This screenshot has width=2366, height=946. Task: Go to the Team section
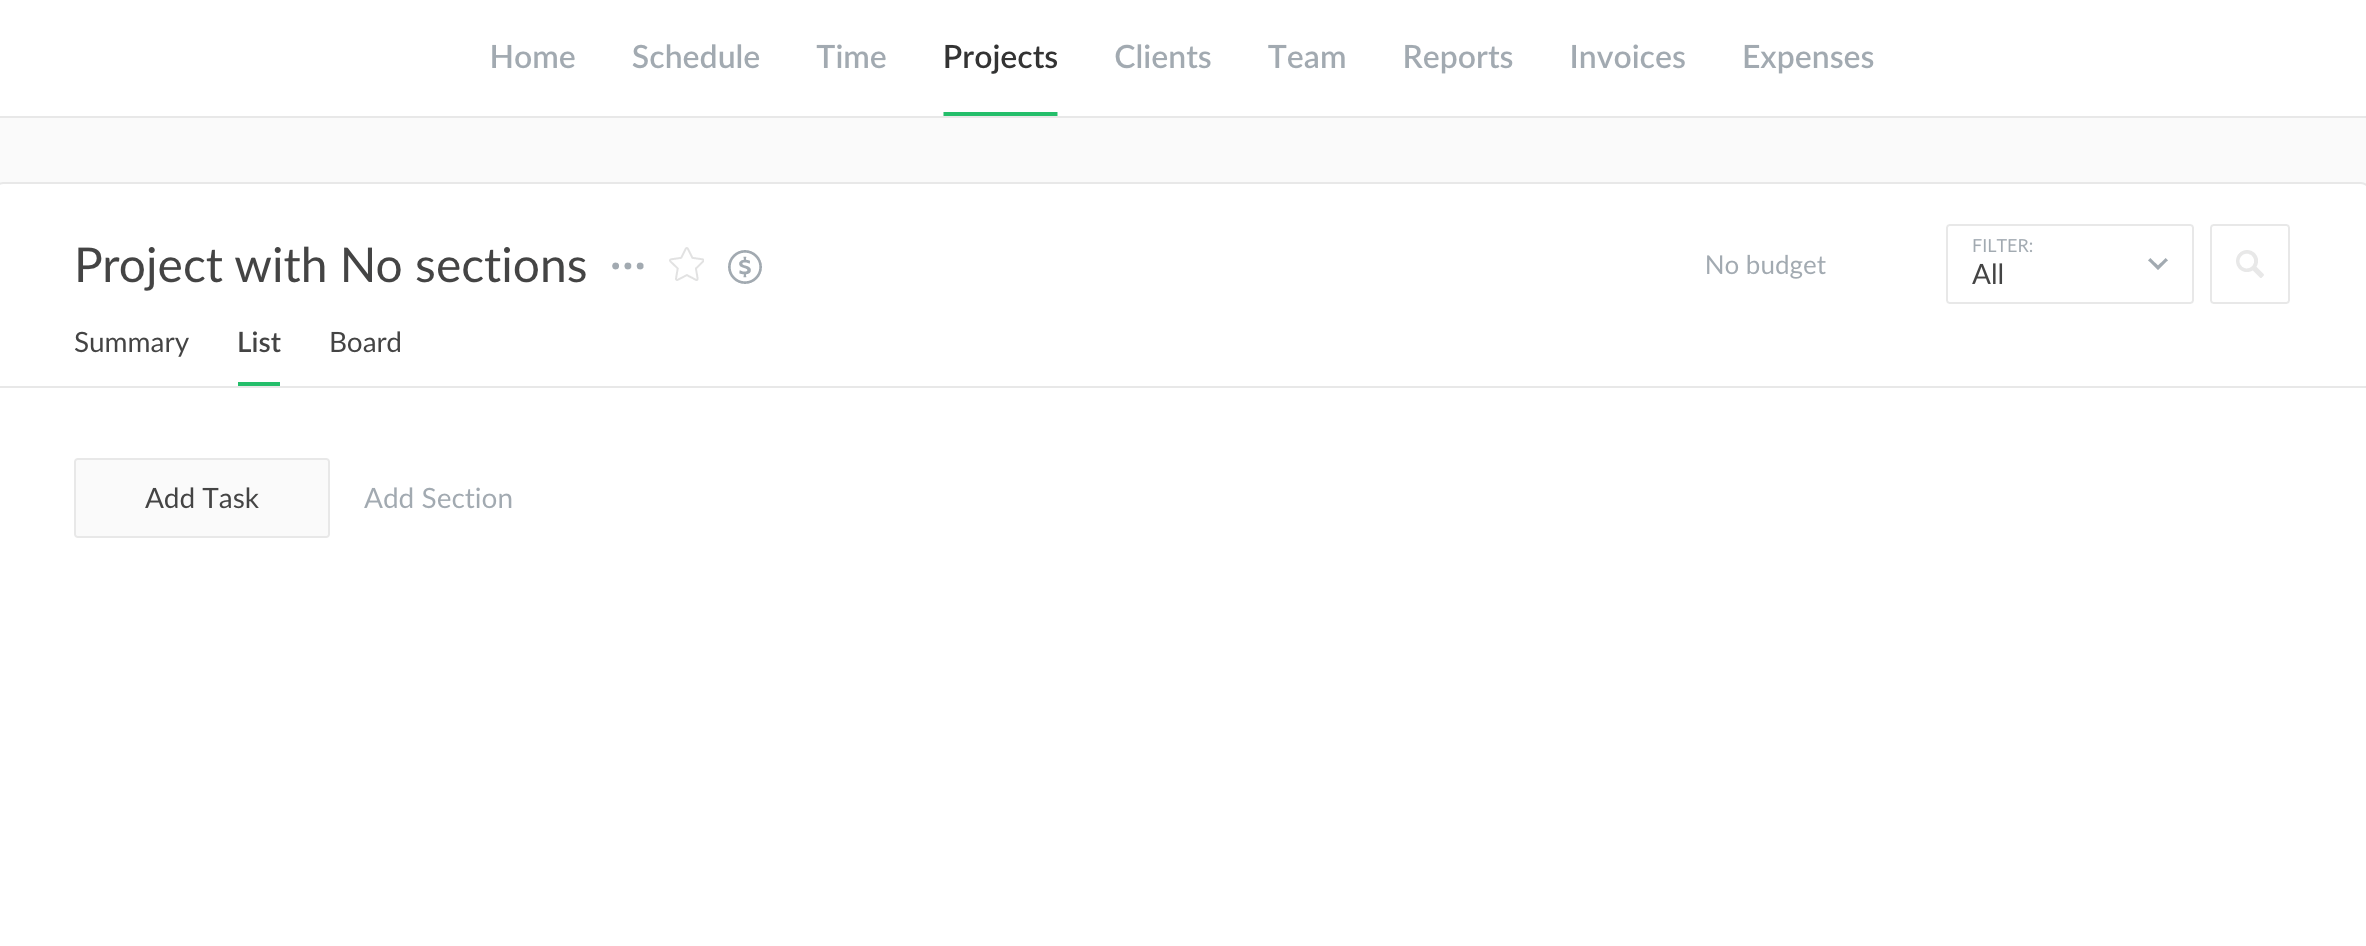1306,57
